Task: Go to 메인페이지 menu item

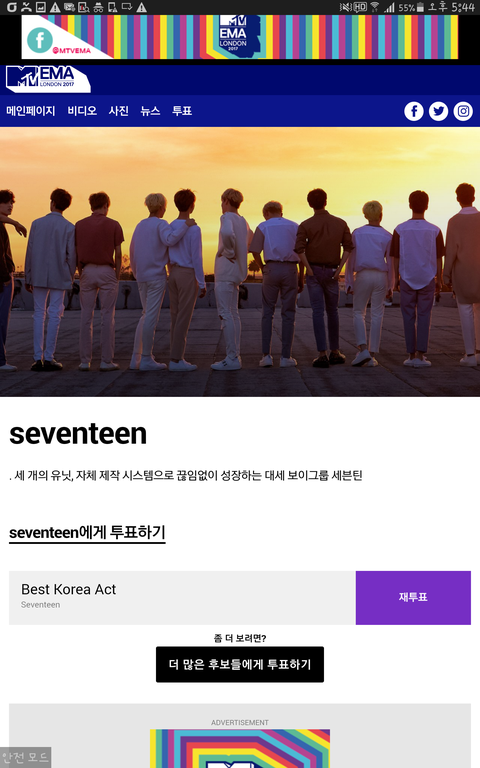Action: [30, 111]
